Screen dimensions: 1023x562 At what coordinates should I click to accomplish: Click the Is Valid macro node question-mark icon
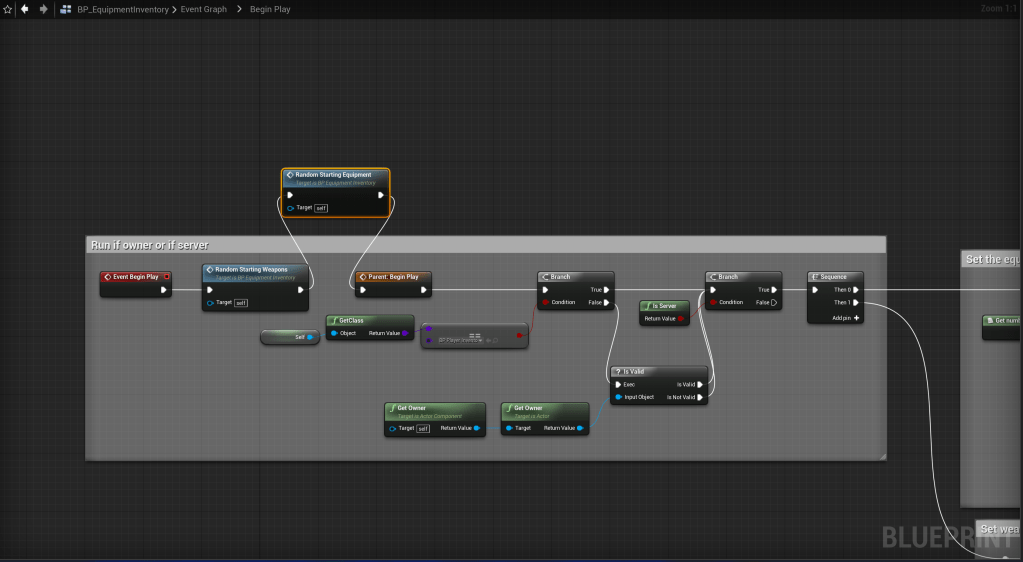pos(617,371)
